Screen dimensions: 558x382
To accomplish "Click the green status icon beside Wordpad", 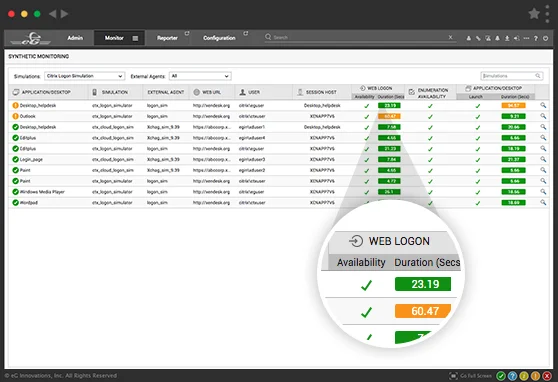I will click(15, 203).
